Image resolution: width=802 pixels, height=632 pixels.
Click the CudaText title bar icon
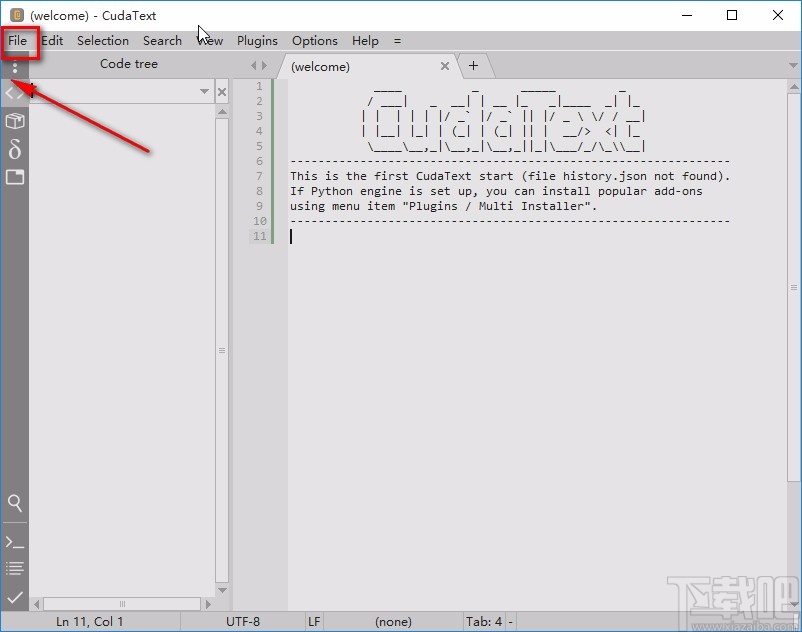pyautogui.click(x=17, y=15)
